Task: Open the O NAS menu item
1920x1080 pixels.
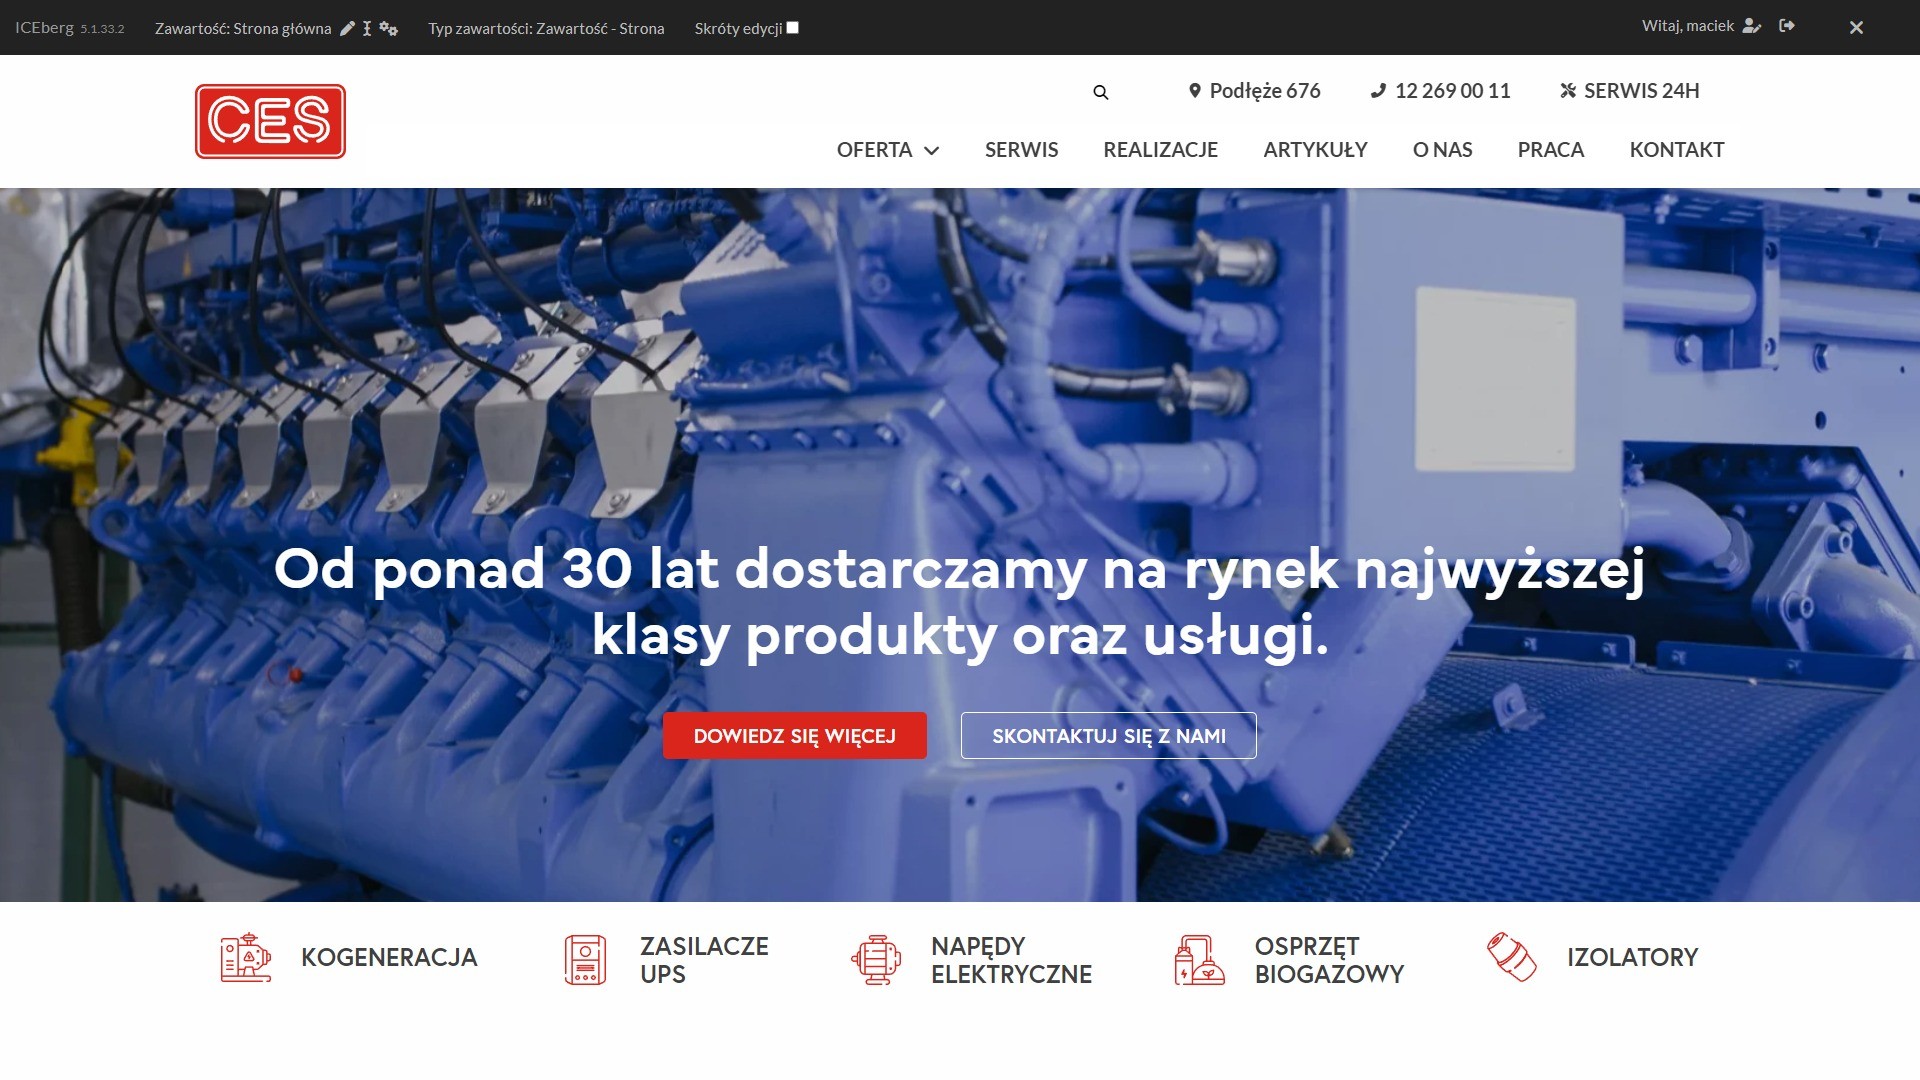Action: 1442,150
